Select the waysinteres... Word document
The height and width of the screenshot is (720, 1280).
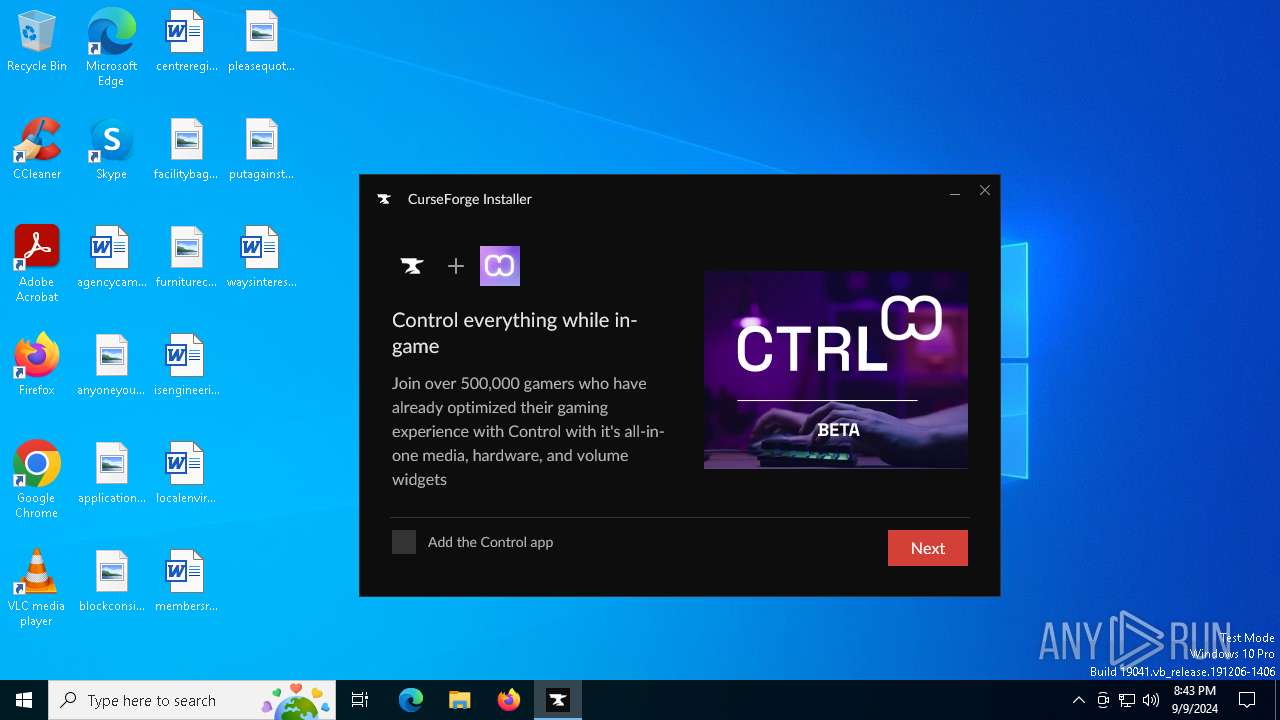(261, 258)
